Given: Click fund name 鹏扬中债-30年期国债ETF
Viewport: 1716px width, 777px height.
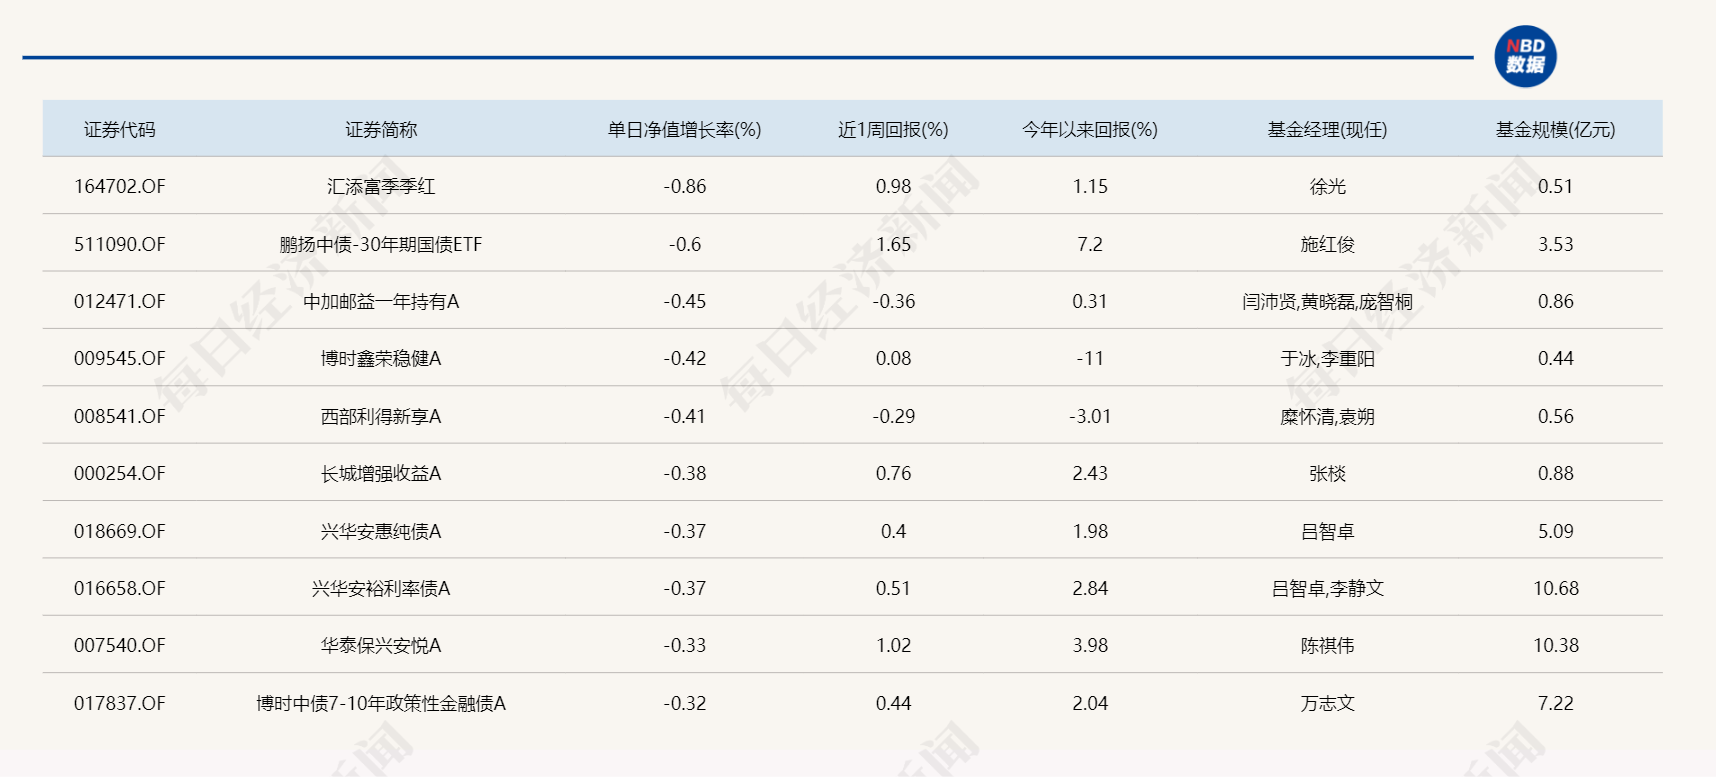Looking at the screenshot, I should point(381,244).
